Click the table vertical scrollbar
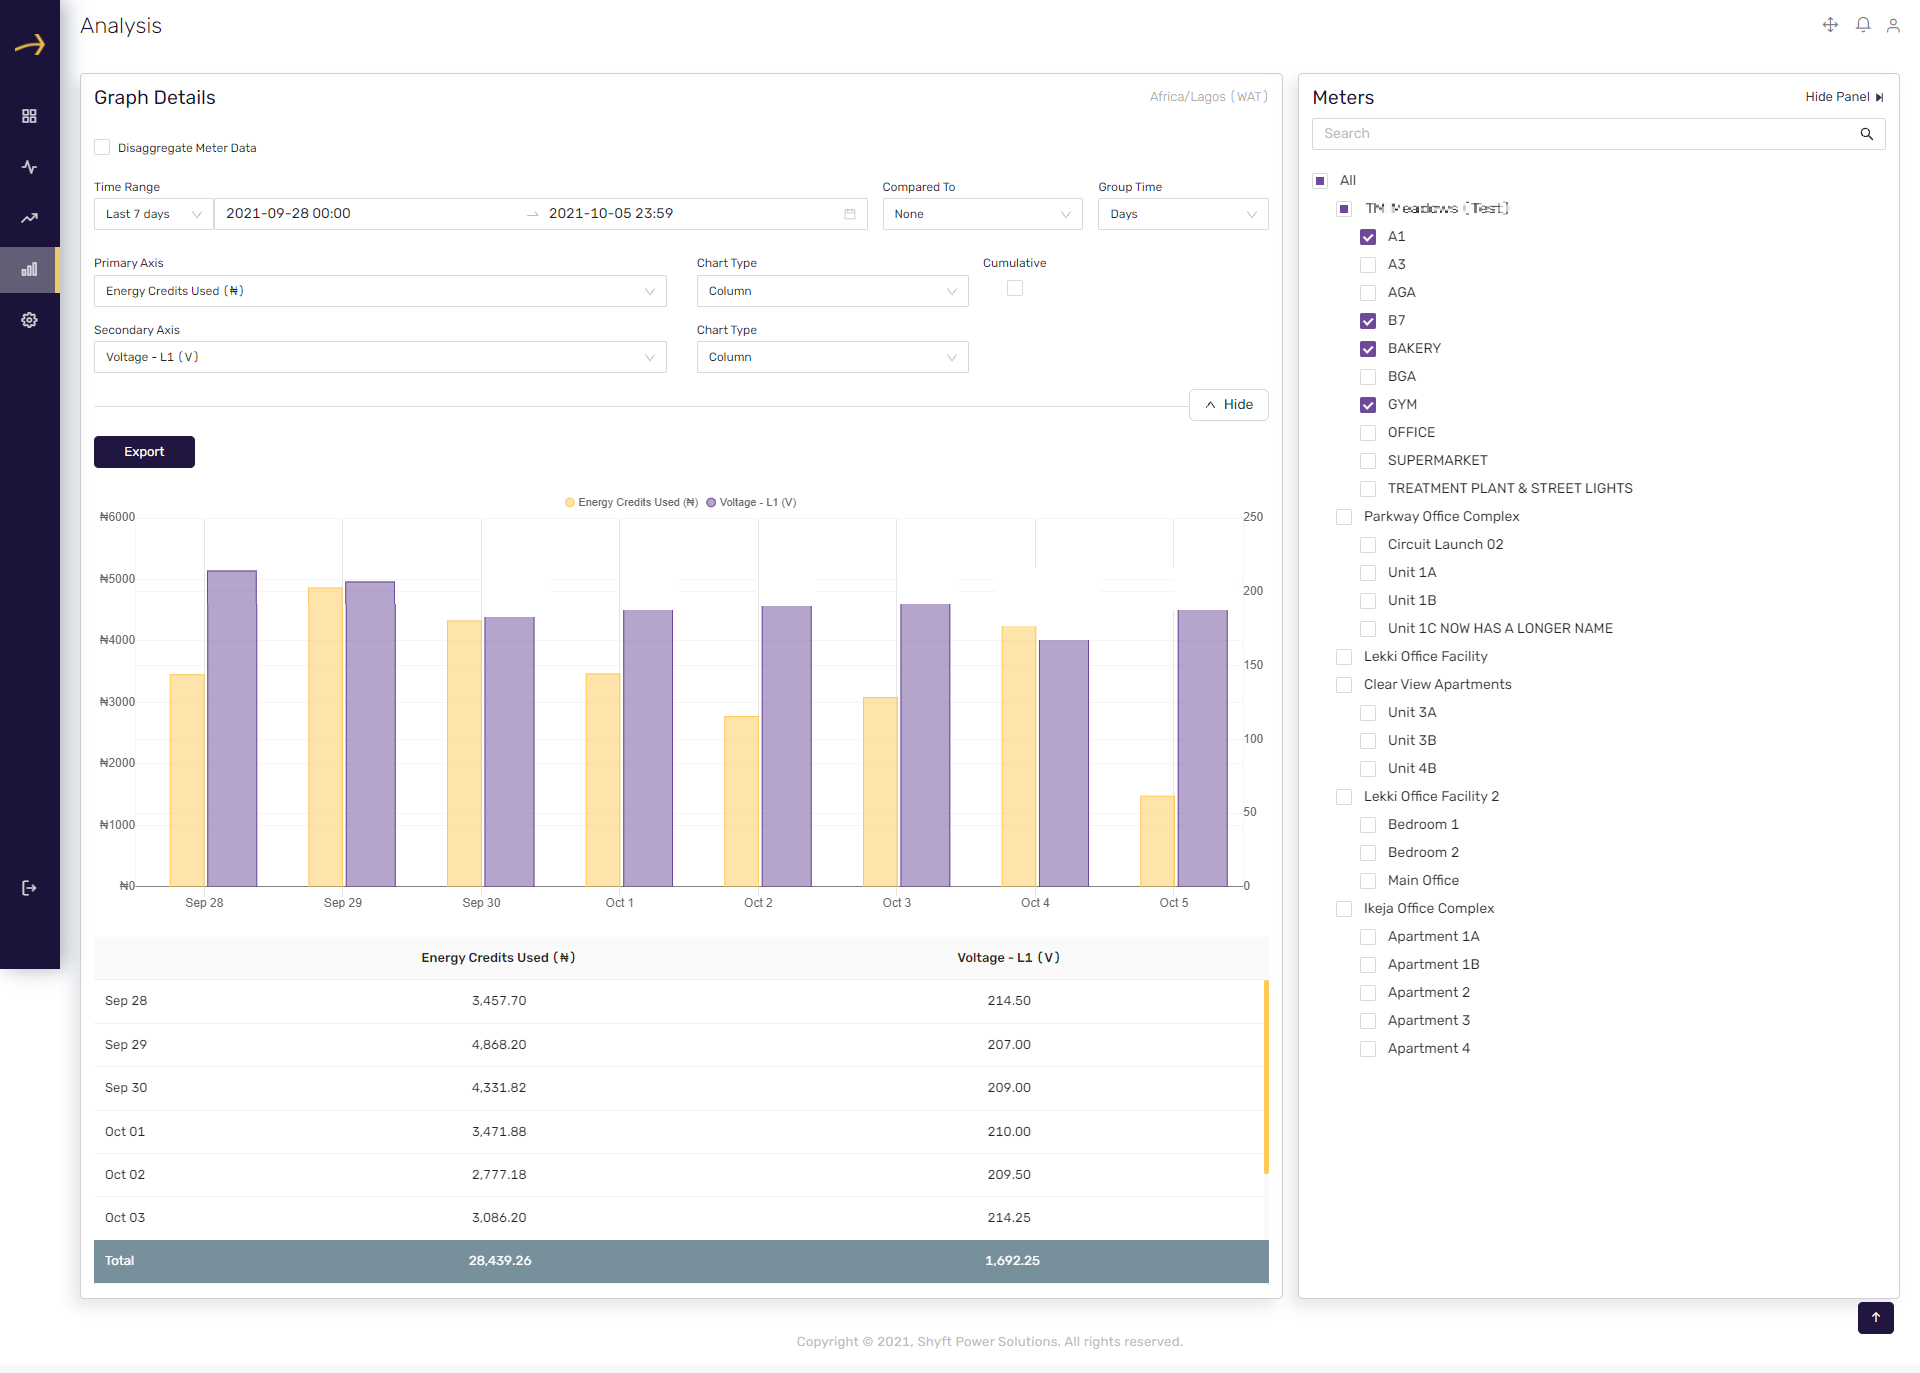The image size is (1920, 1373). point(1266,1076)
